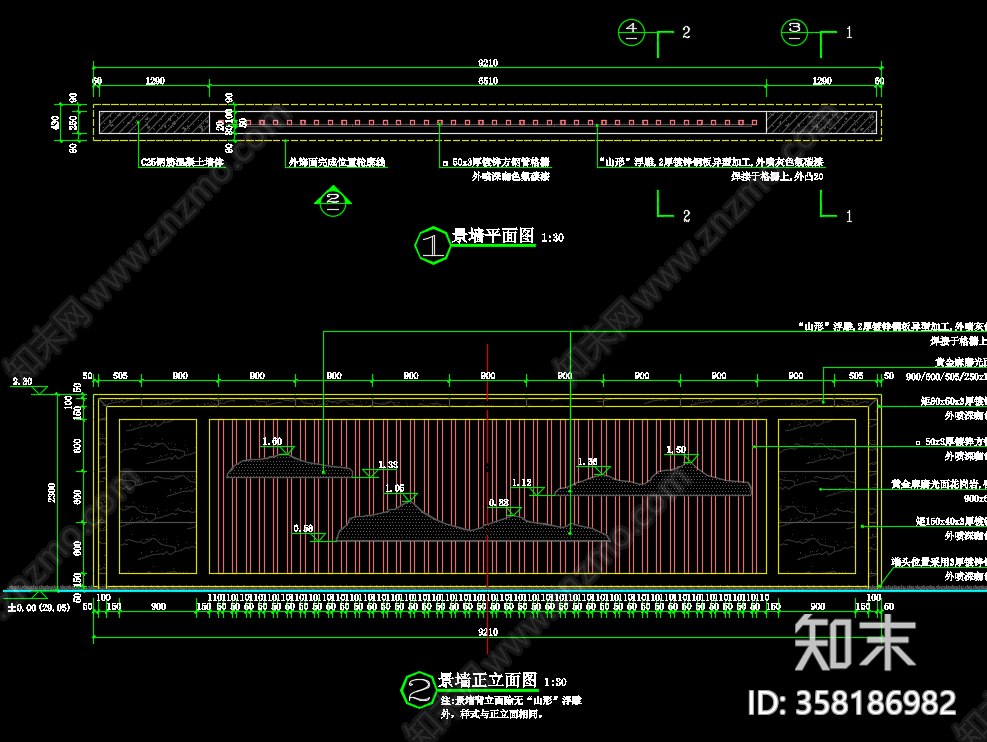Click the ±0.00 ground level elevation label

pos(38,607)
